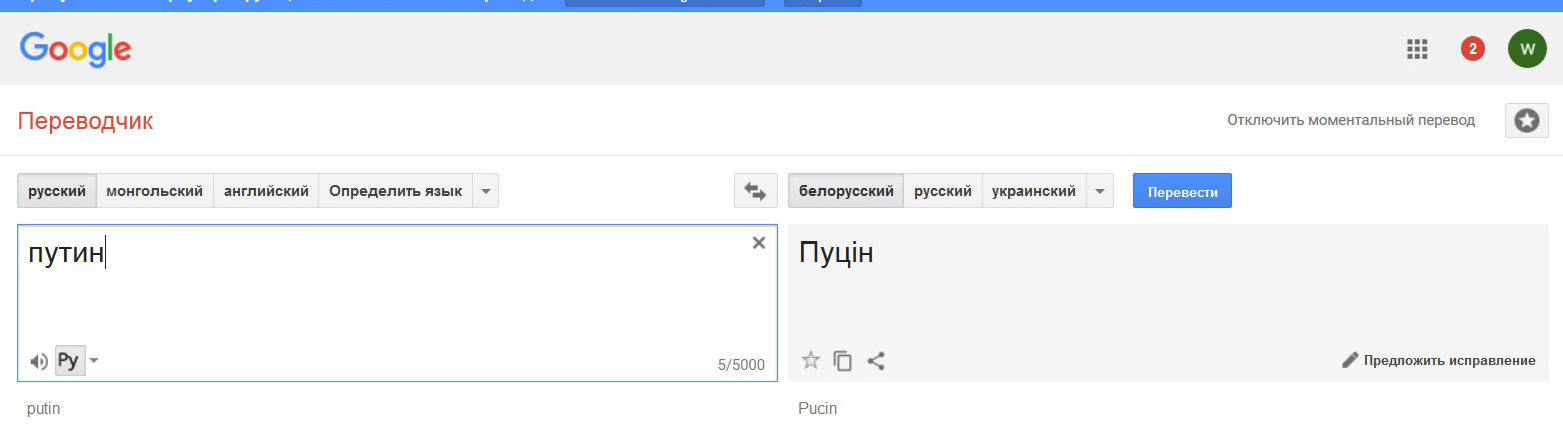1563x437 pixels.
Task: Select украинский as target language
Action: point(1034,191)
